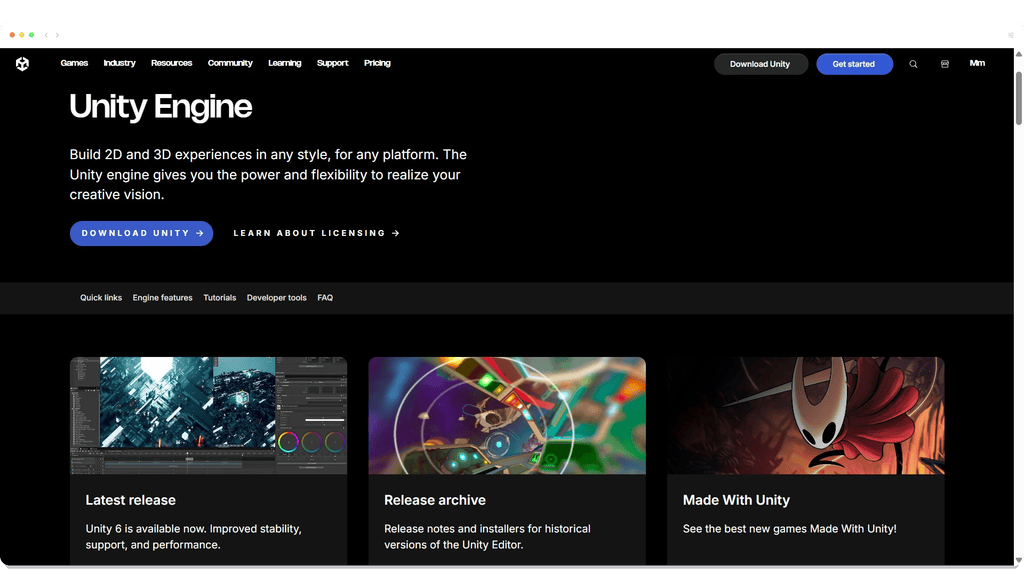Open the Learning nav menu
1024x587 pixels.
pos(285,63)
